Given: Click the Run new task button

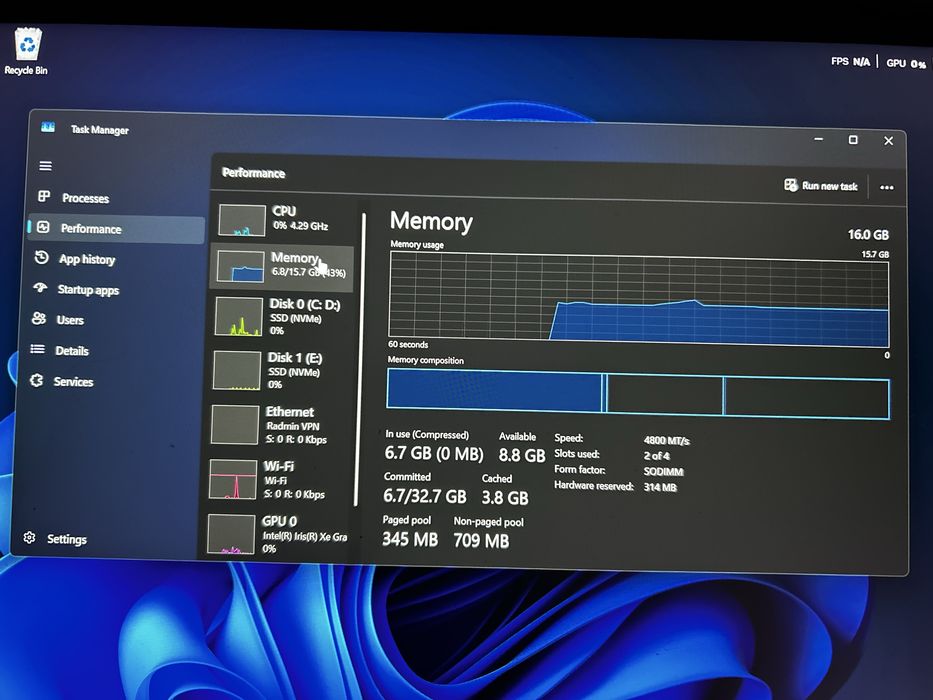Looking at the screenshot, I should (821, 186).
